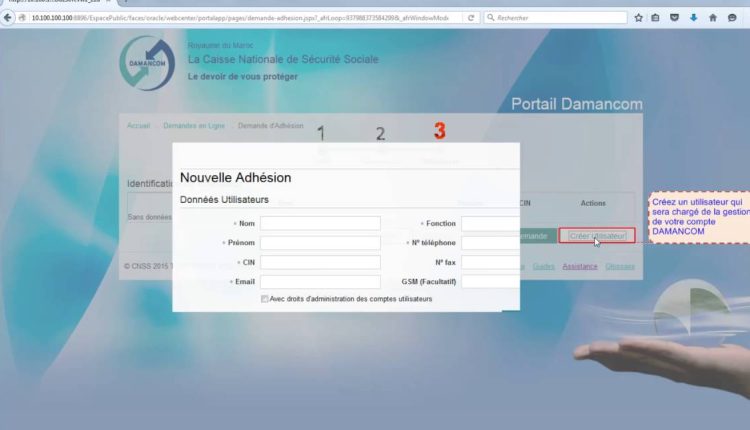
Task: Click the Email input field
Action: tap(320, 282)
